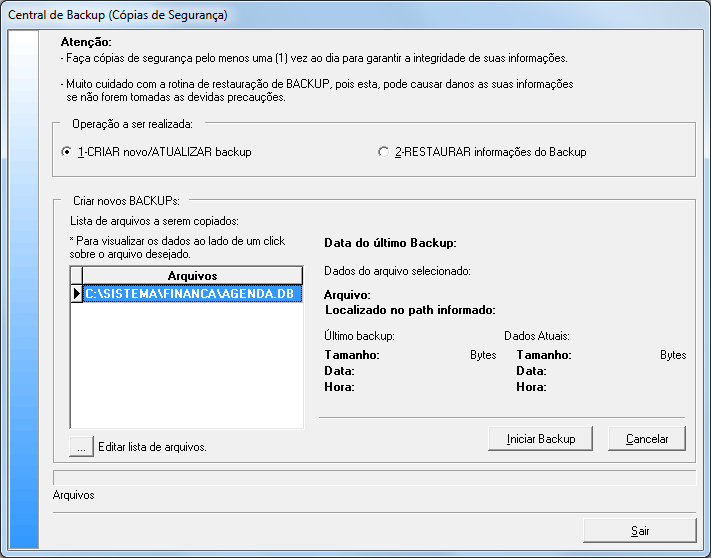Click the "Atenção:" warning heading

pos(86,42)
